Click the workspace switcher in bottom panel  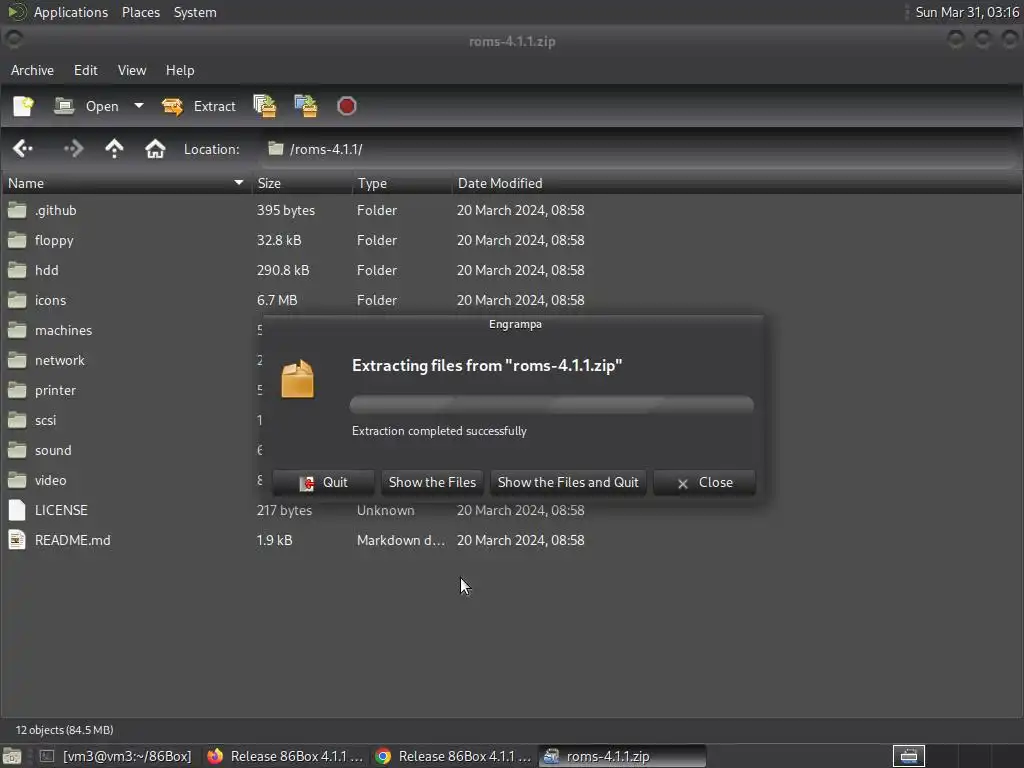908,756
